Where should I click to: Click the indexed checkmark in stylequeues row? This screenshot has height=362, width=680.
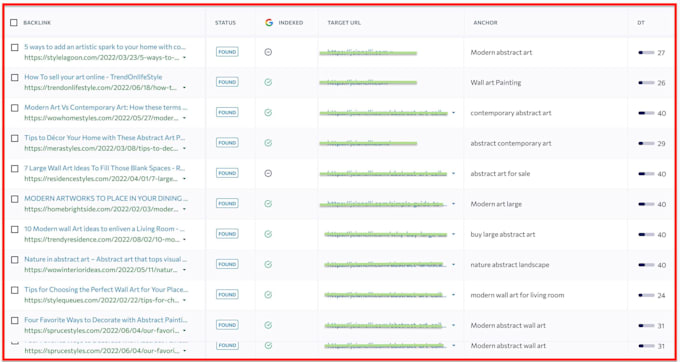[x=268, y=295]
